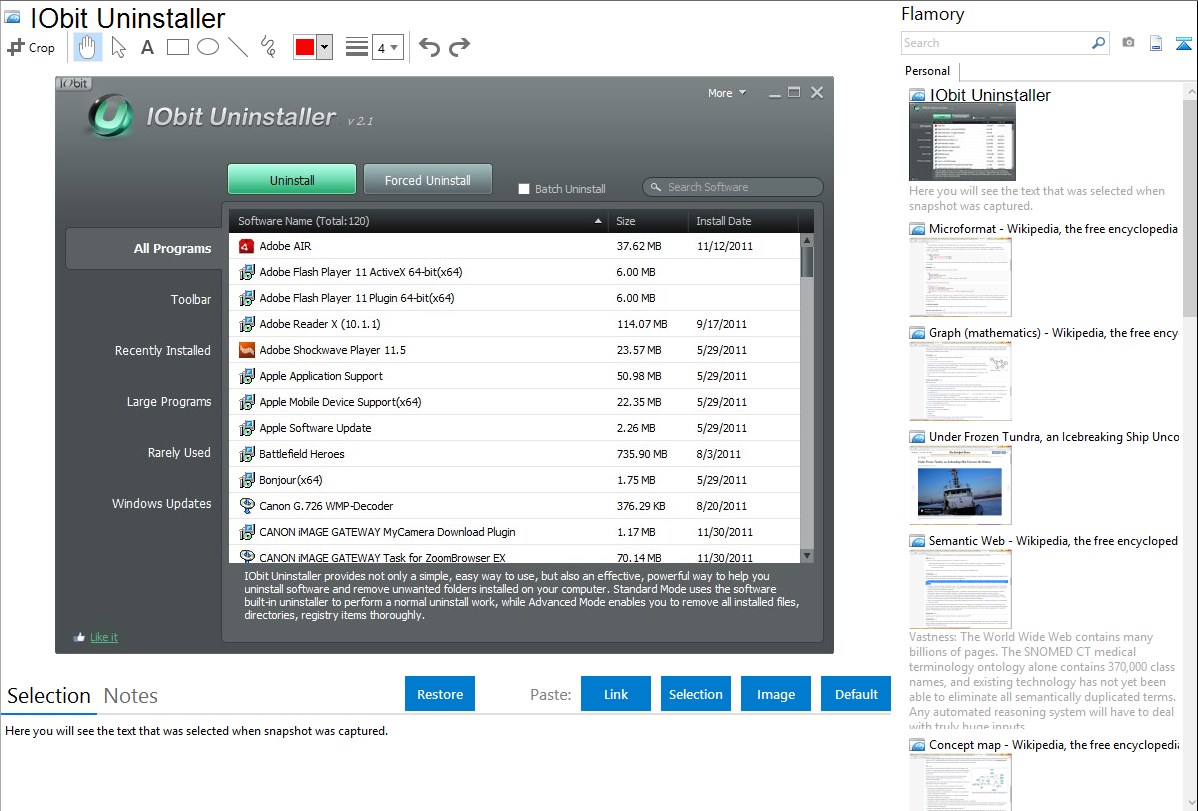Open the line style icon

[356, 47]
